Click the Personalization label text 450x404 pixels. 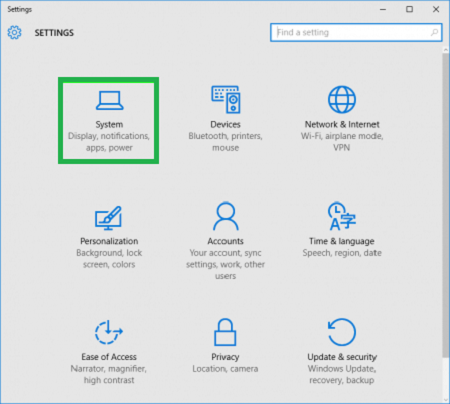(x=109, y=241)
